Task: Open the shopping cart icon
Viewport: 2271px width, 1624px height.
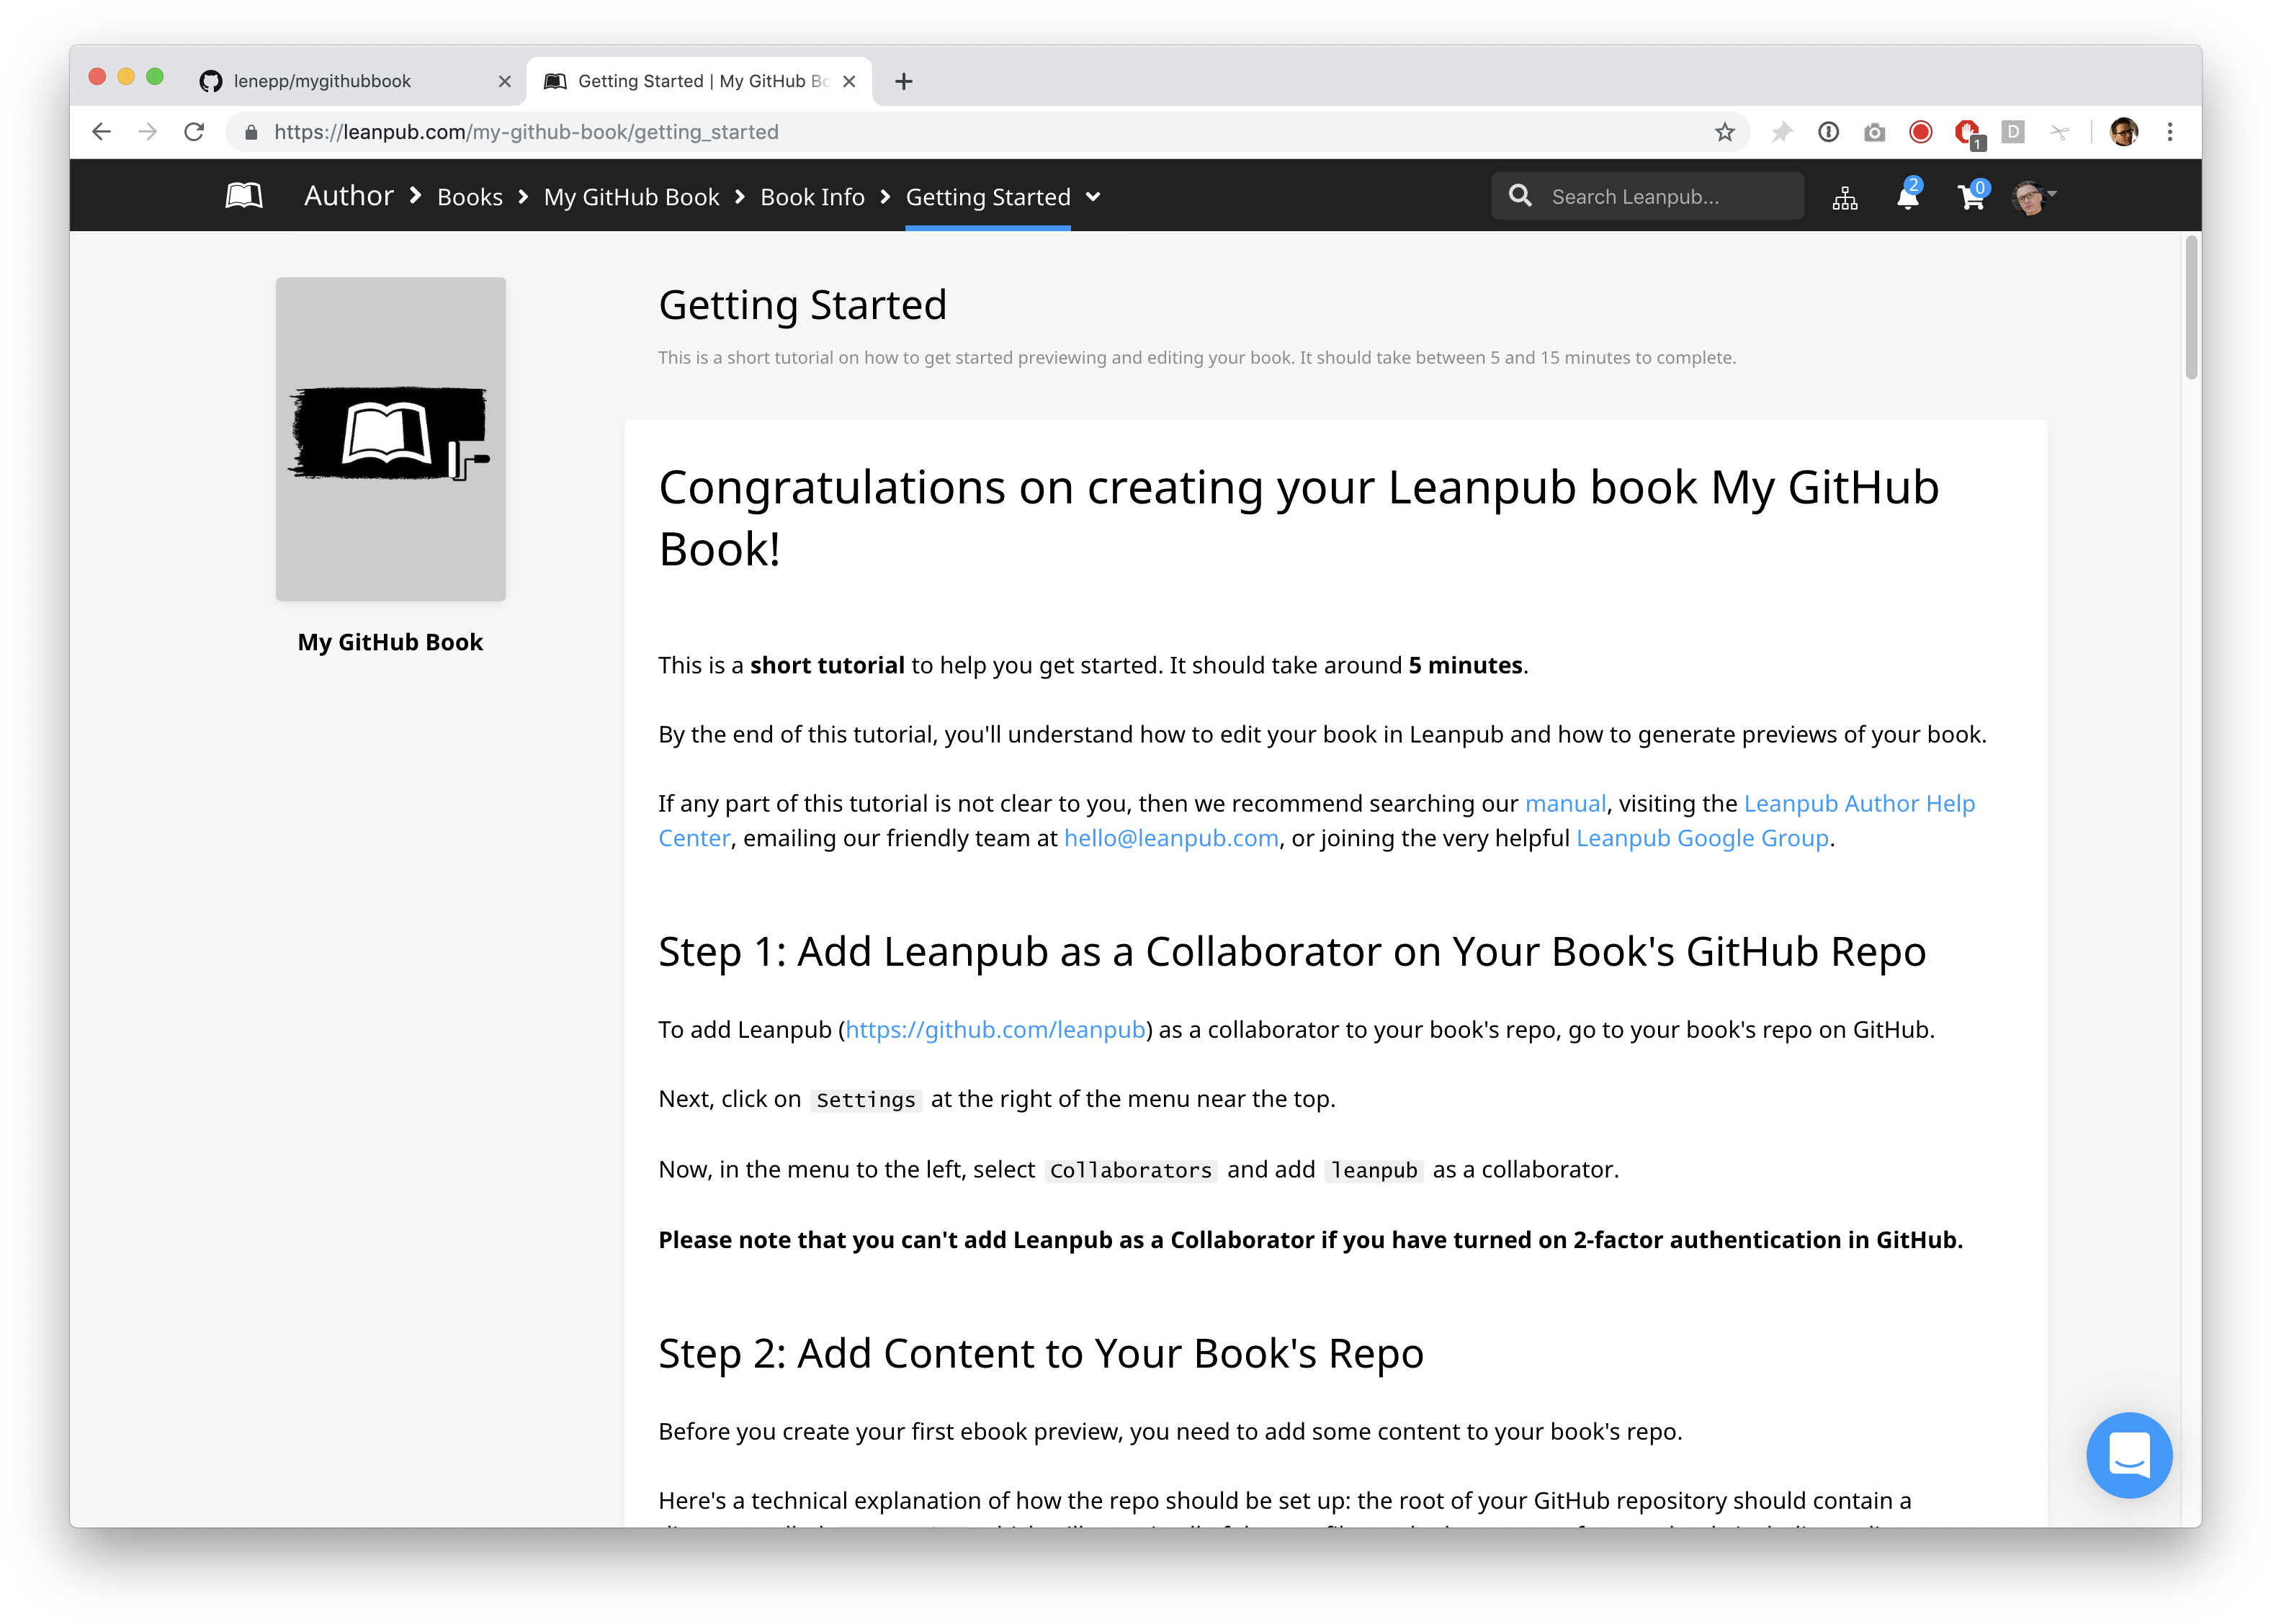Action: [x=1970, y=197]
